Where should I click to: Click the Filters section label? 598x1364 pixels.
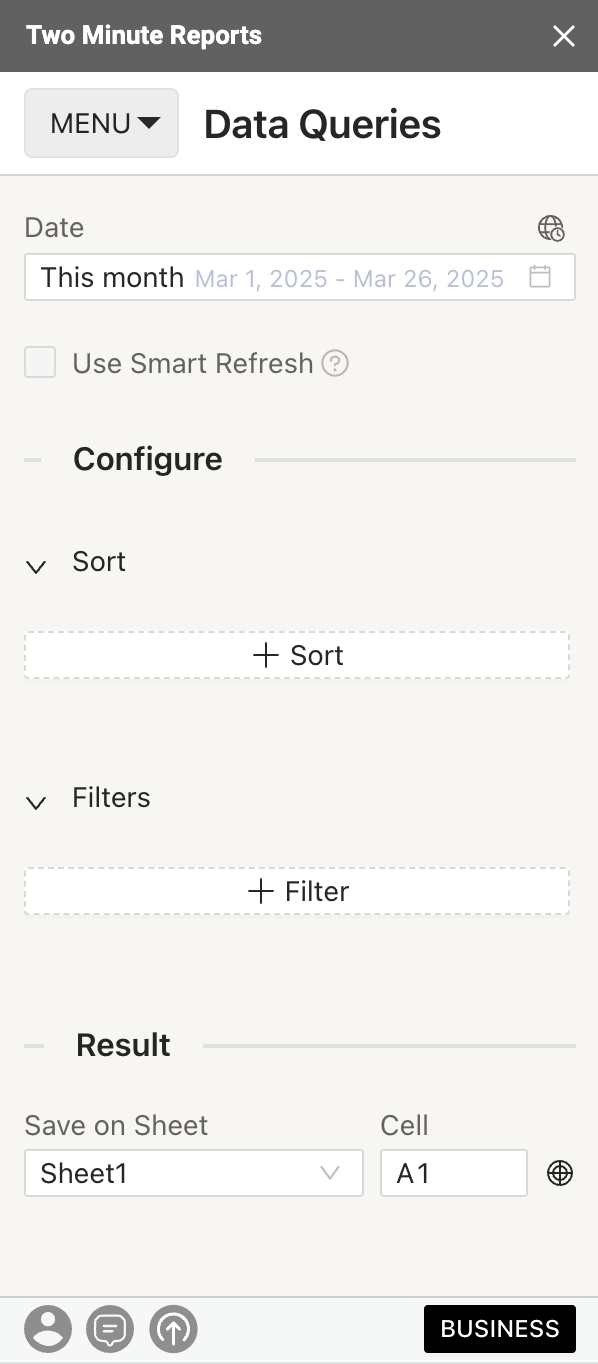(111, 797)
